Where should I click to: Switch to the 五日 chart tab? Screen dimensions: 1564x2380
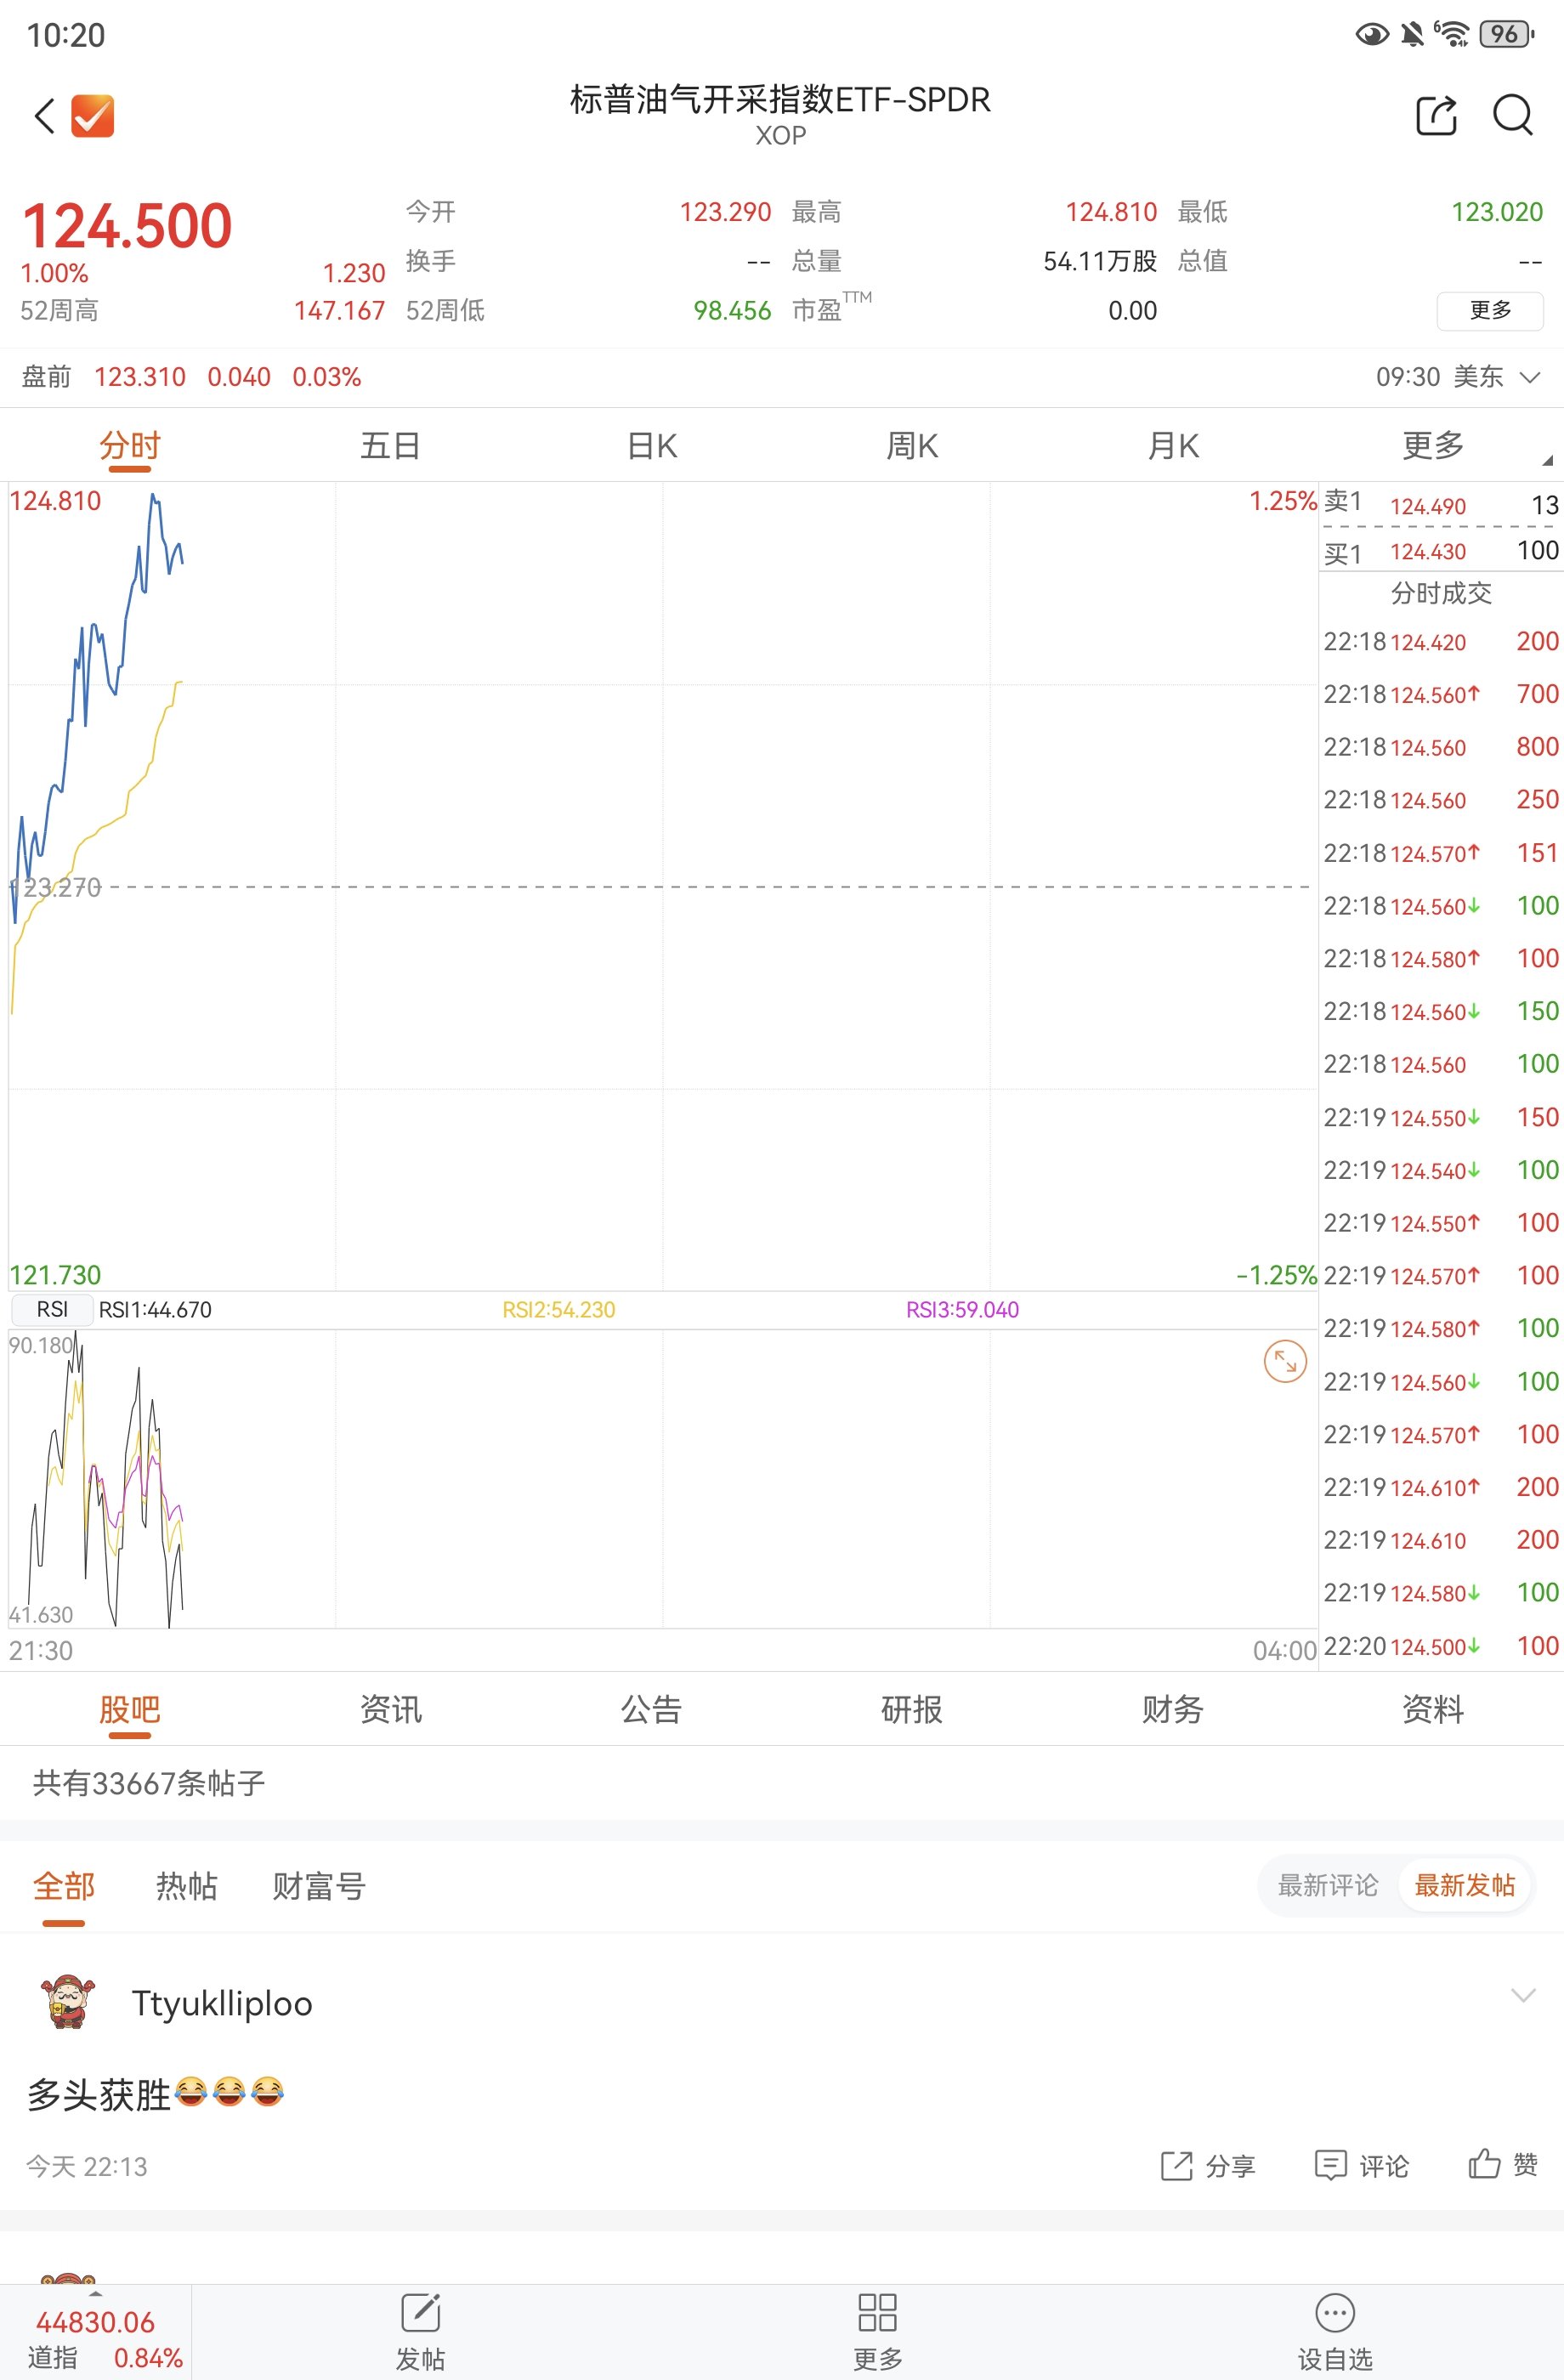coord(391,446)
